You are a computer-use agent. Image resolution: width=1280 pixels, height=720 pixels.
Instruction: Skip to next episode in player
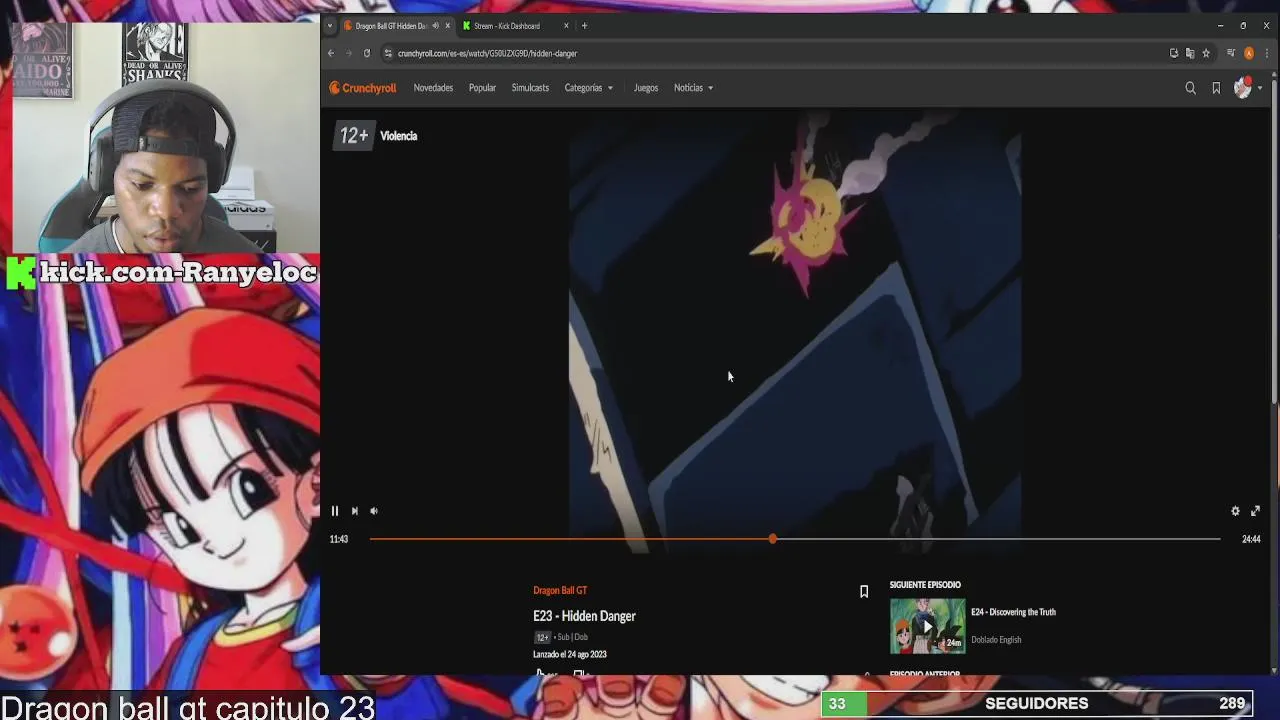pos(354,511)
